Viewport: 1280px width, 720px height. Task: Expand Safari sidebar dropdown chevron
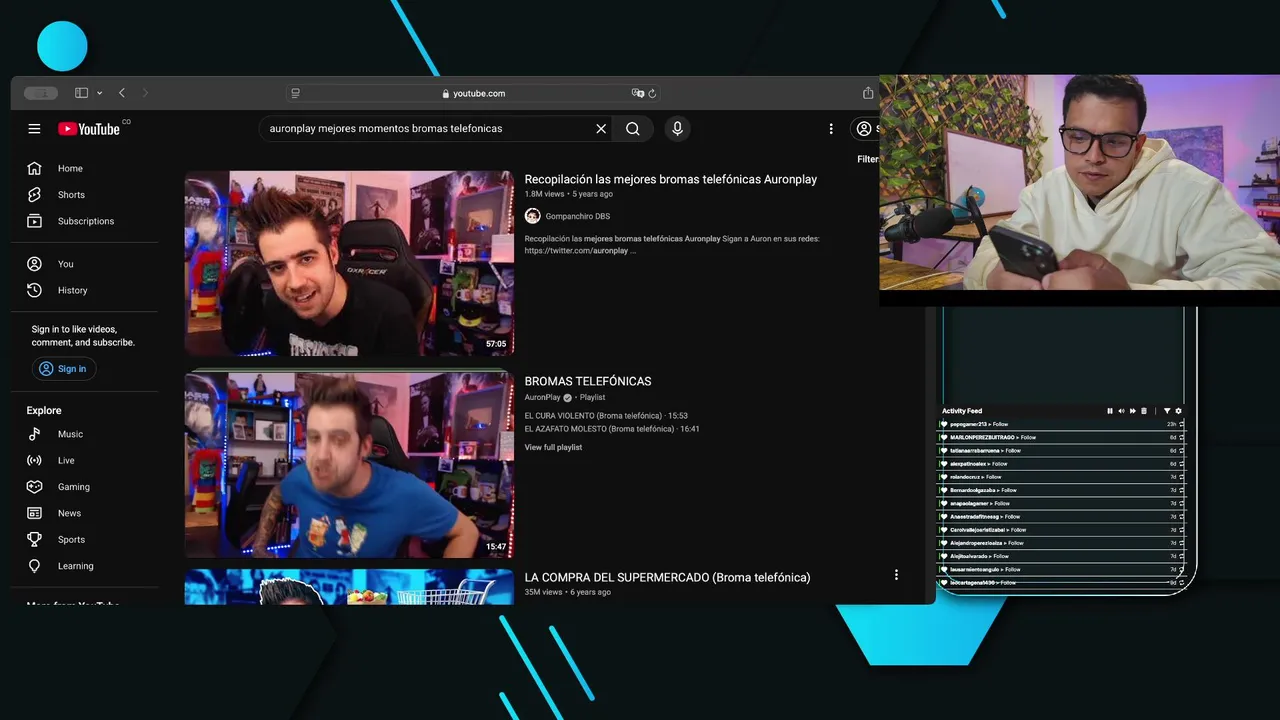coord(99,93)
